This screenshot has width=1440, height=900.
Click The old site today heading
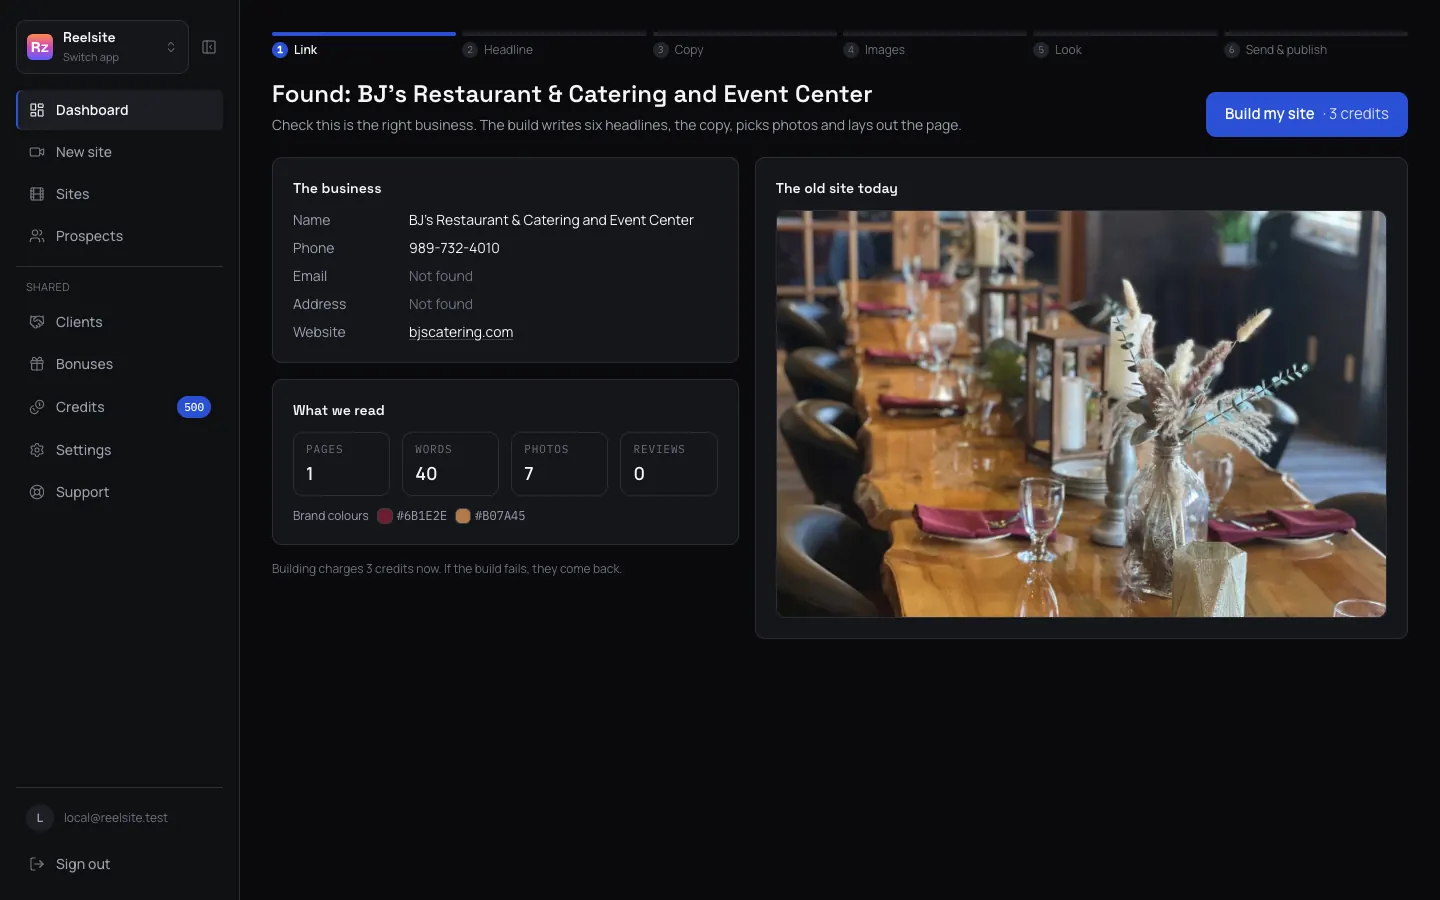(x=837, y=188)
